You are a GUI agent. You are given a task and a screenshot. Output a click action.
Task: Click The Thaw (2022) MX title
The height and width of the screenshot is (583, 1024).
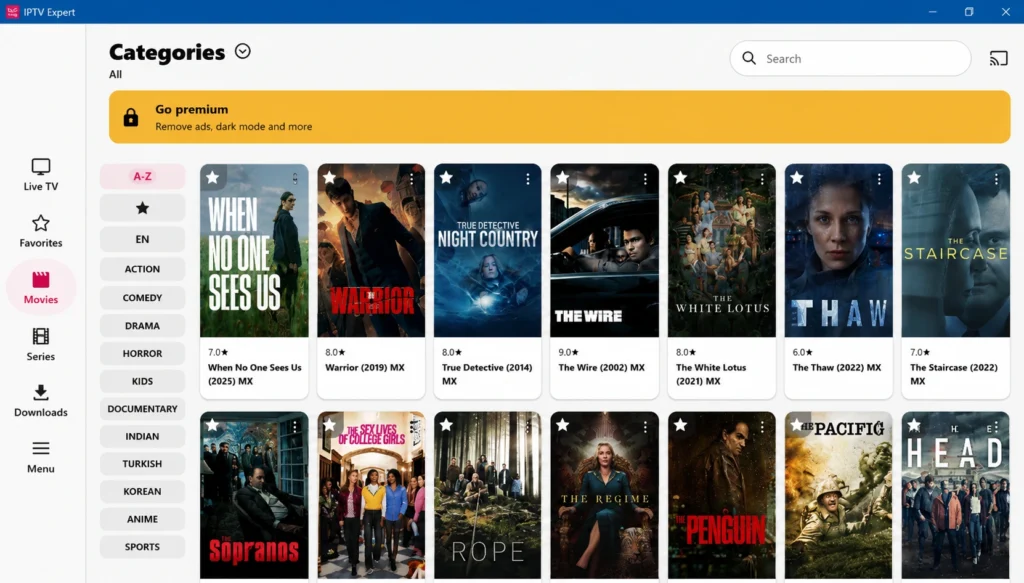pos(837,368)
